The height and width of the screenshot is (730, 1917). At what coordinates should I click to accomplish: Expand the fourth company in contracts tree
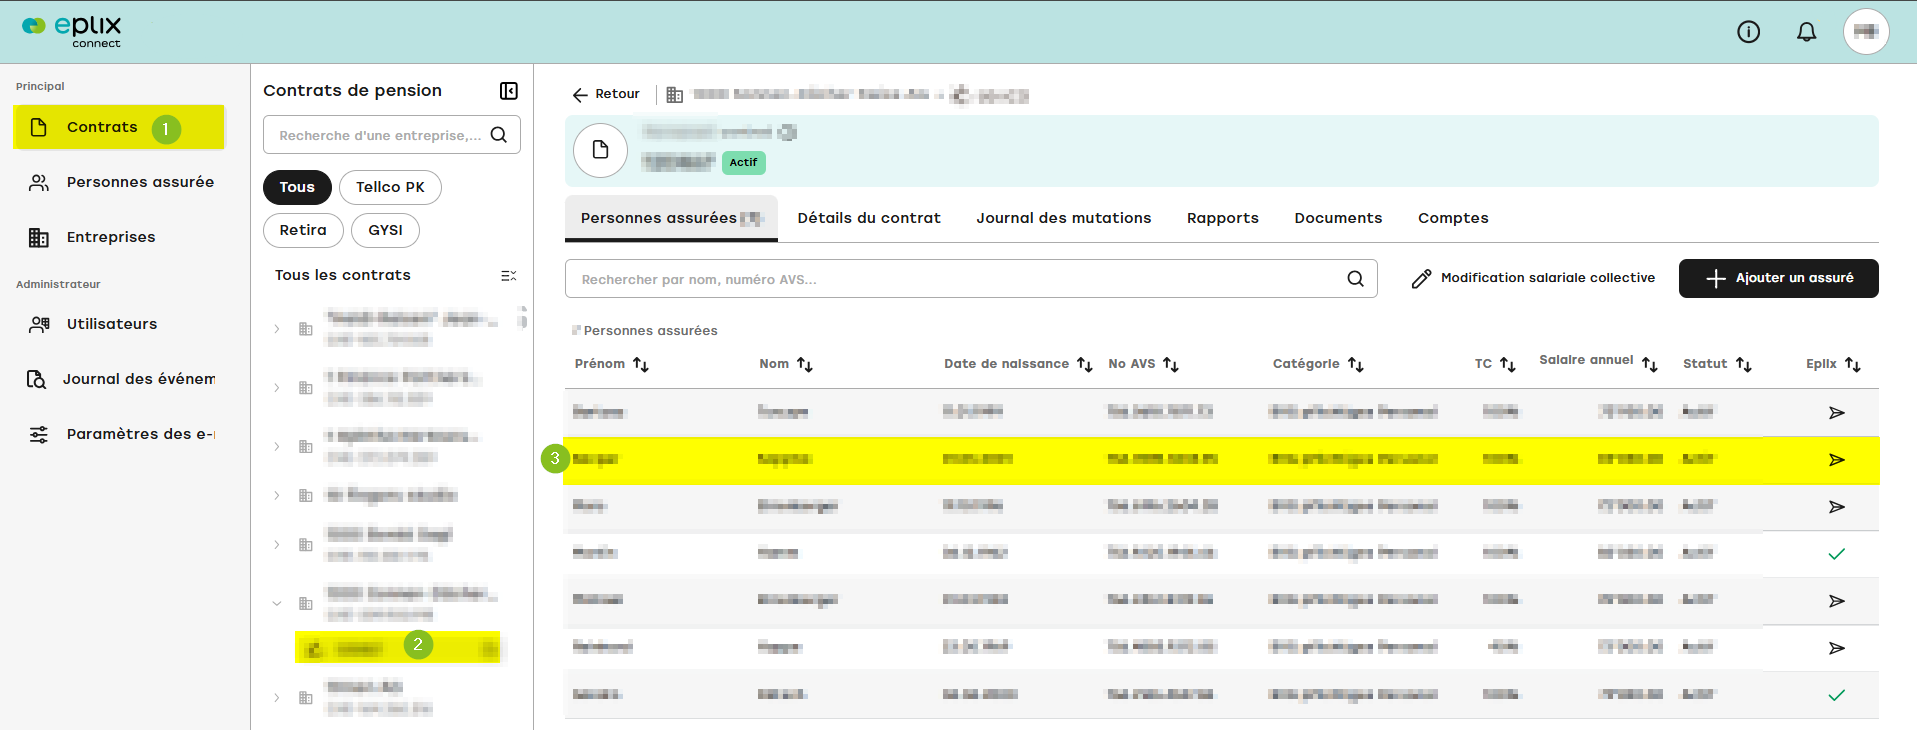(x=277, y=496)
